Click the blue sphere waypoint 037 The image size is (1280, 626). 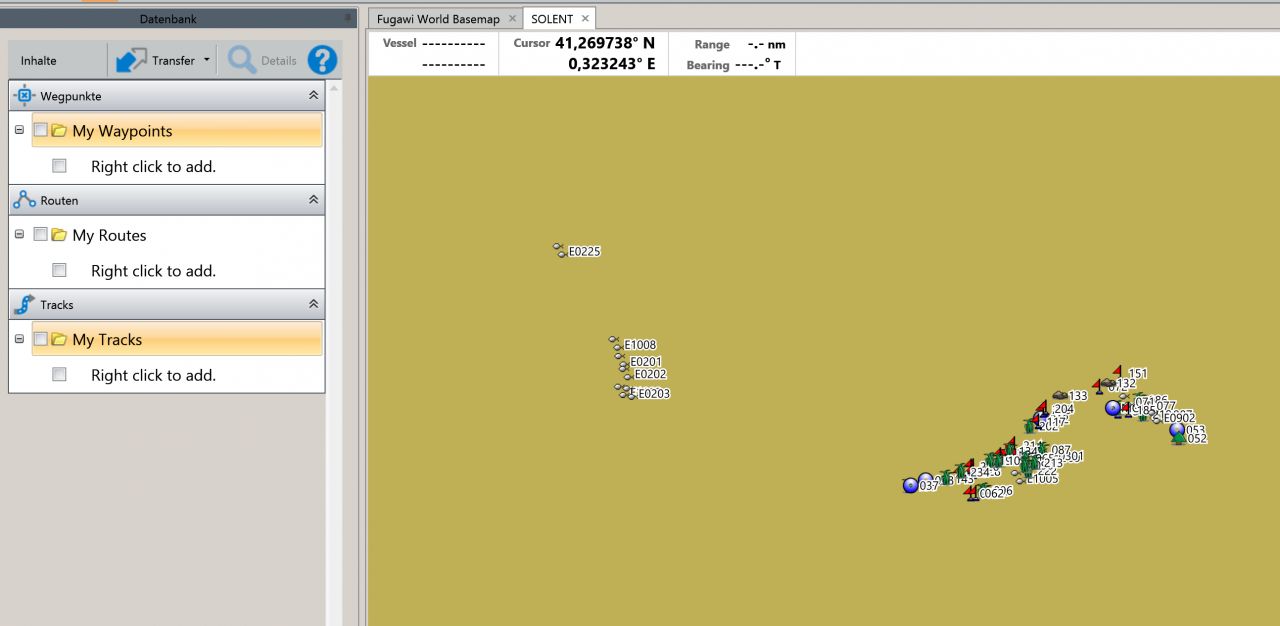tap(910, 486)
